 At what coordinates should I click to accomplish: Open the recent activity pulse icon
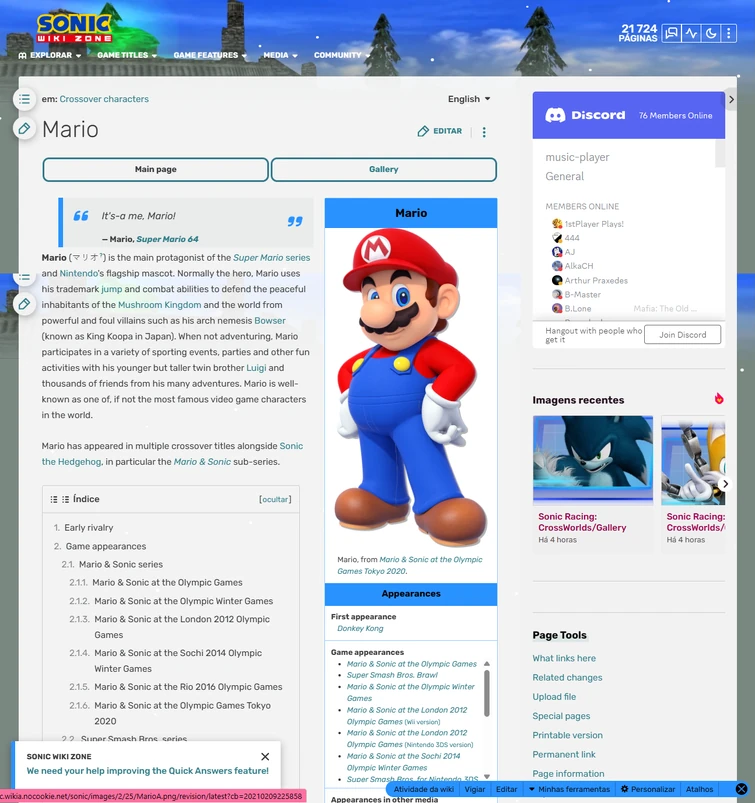point(691,33)
